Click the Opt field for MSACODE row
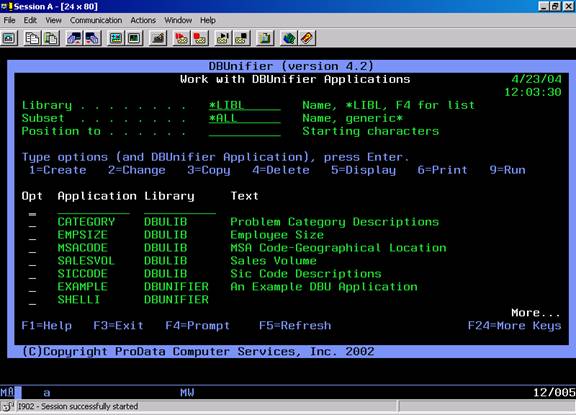Image resolution: width=576 pixels, height=415 pixels. 32,248
